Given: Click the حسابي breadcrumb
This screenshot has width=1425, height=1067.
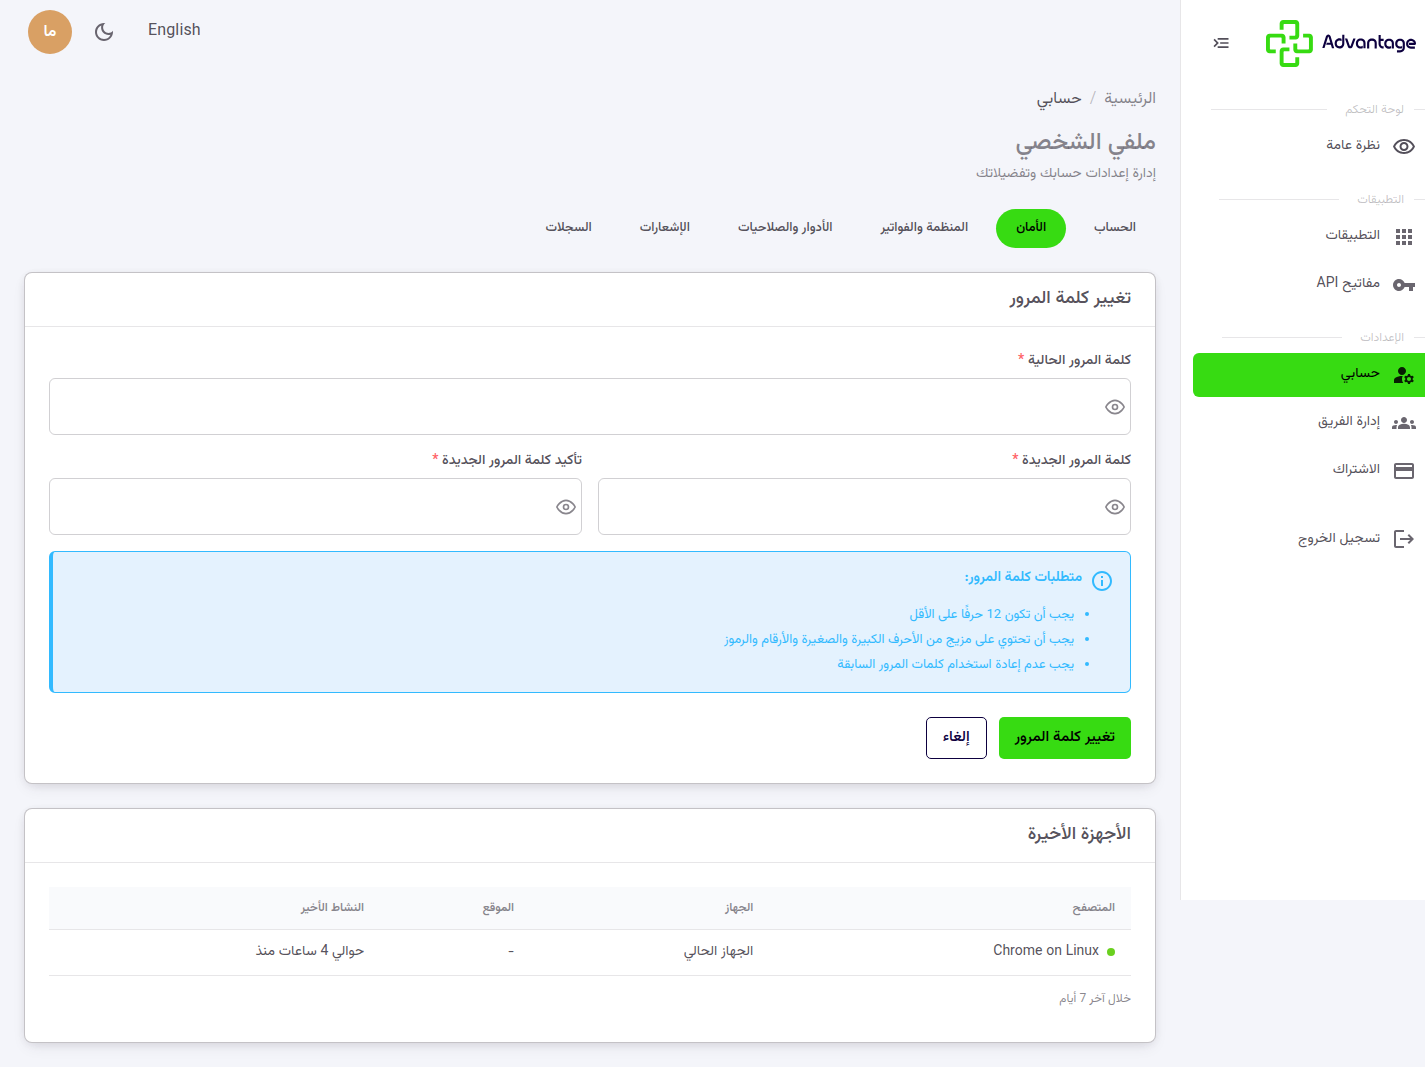Looking at the screenshot, I should point(1059,98).
